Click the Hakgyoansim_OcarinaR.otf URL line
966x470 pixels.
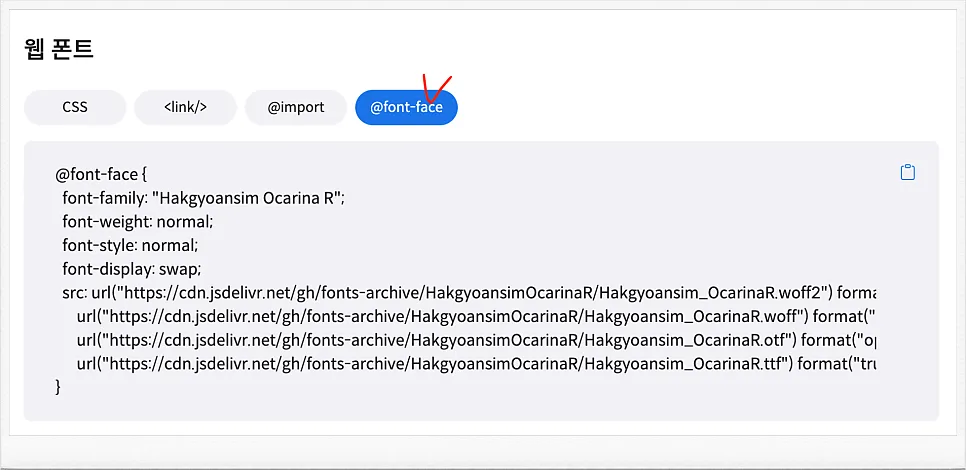(476, 339)
